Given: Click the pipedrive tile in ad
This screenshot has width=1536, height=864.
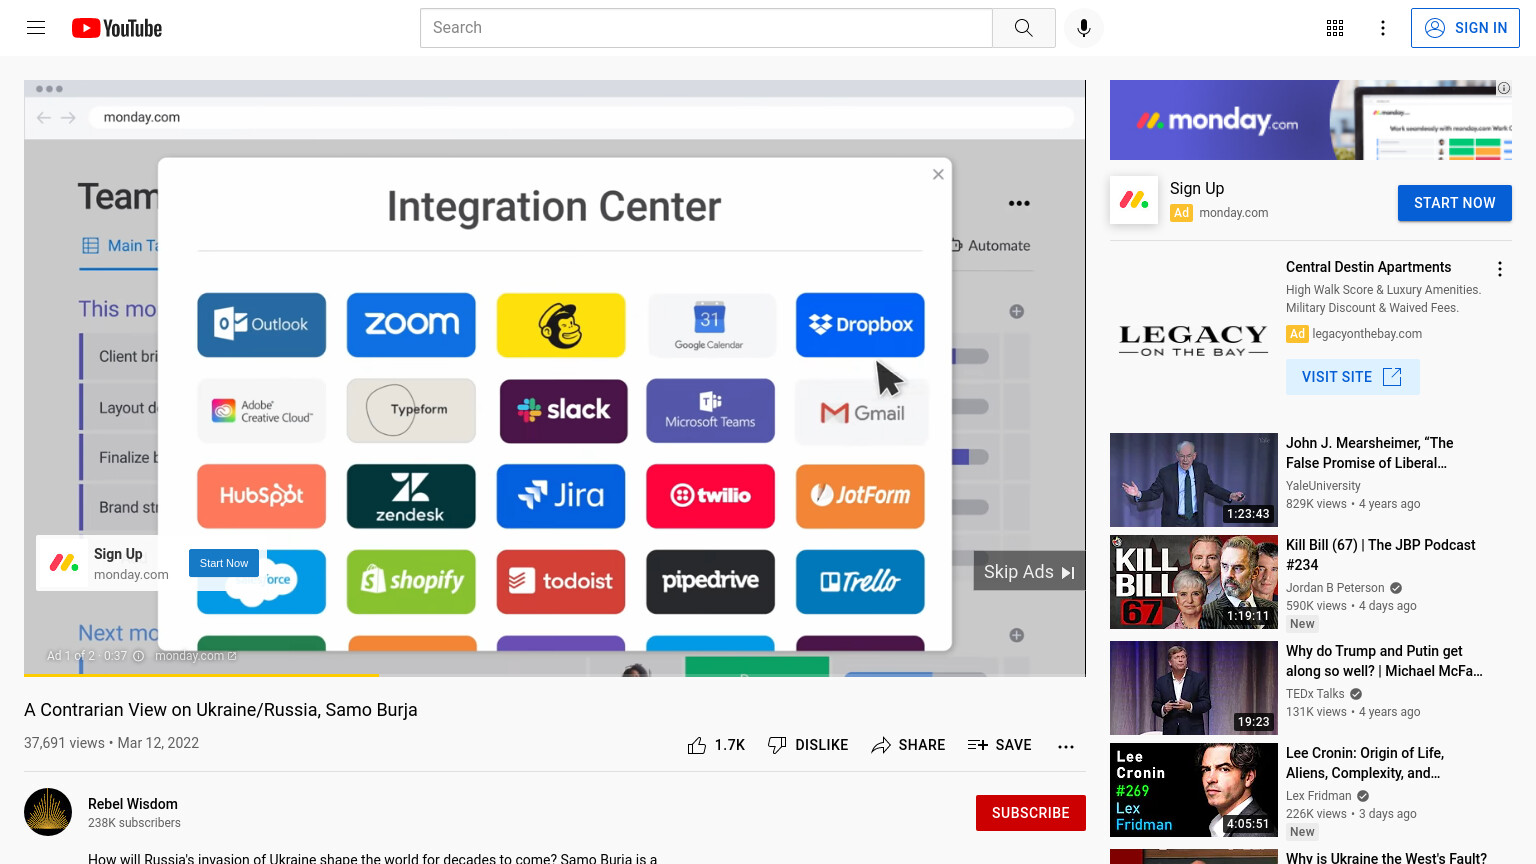Looking at the screenshot, I should [710, 581].
